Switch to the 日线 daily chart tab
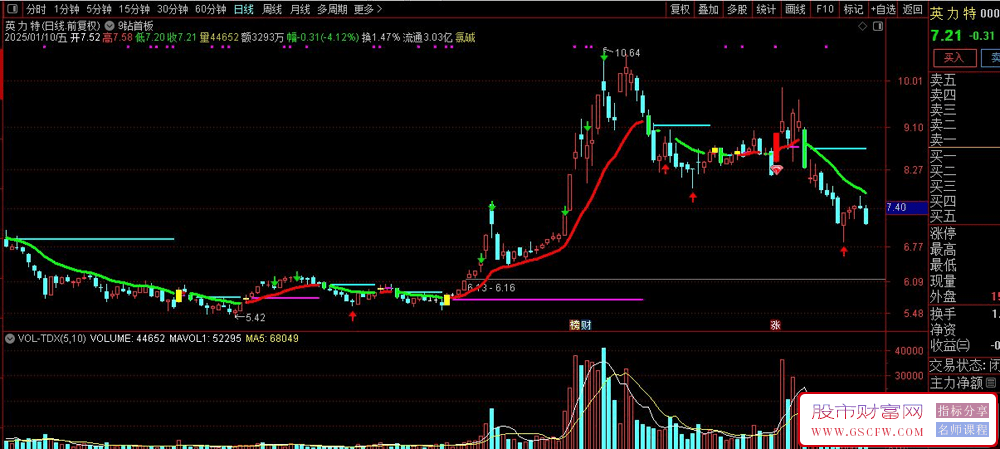The image size is (1000, 449). (x=243, y=10)
